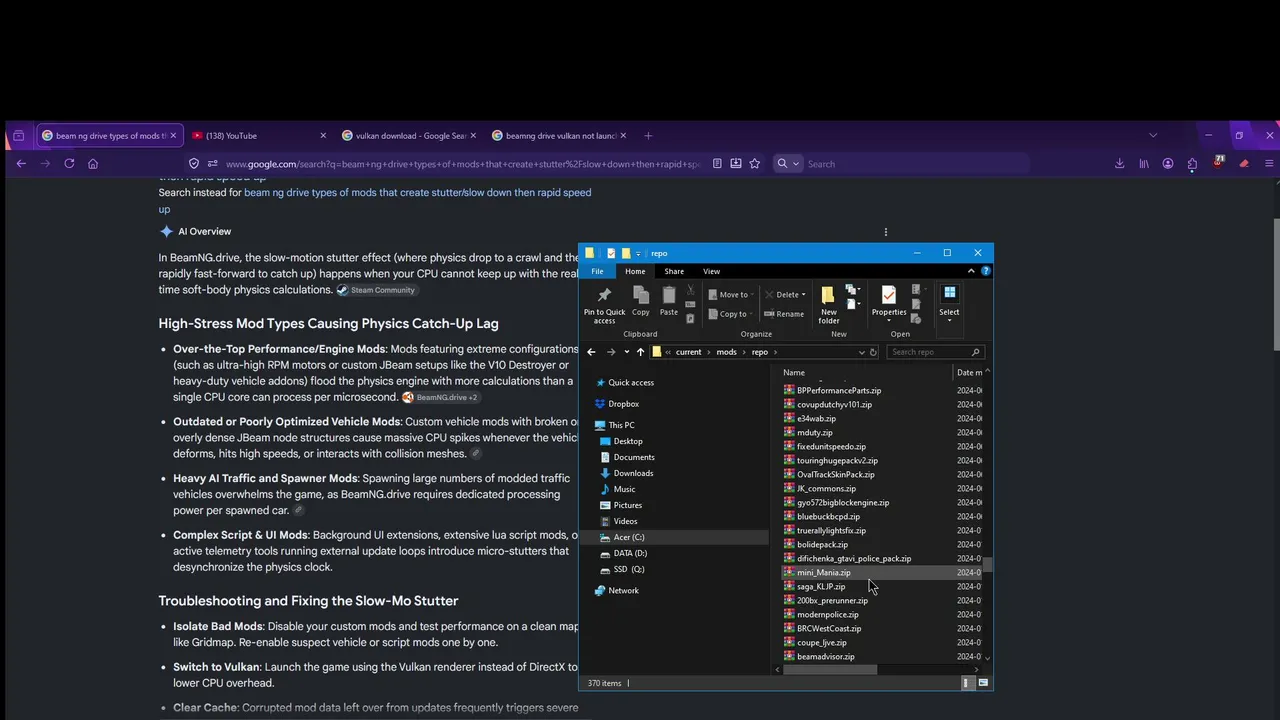Open SSD (Q:) drive in navigation pane
The width and height of the screenshot is (1280, 720).
click(x=629, y=569)
